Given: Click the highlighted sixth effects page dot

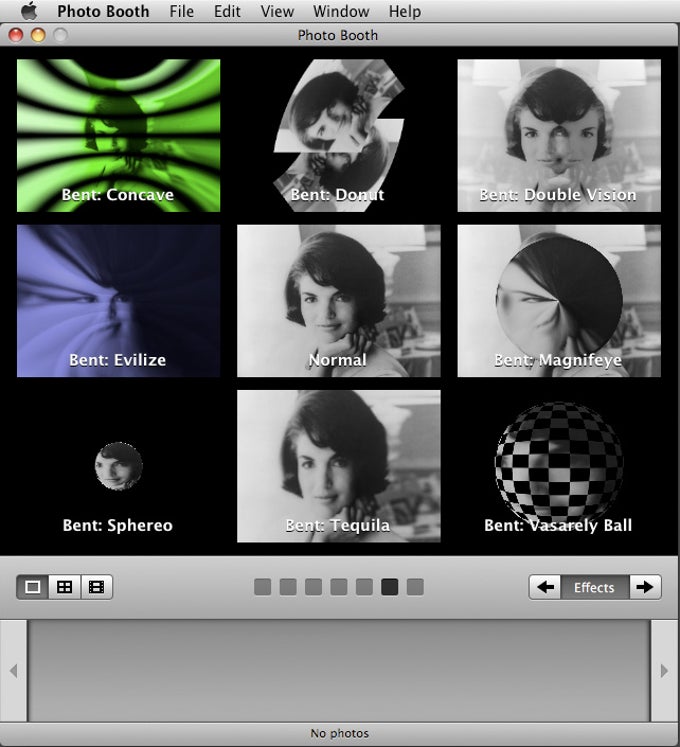Looking at the screenshot, I should (389, 587).
